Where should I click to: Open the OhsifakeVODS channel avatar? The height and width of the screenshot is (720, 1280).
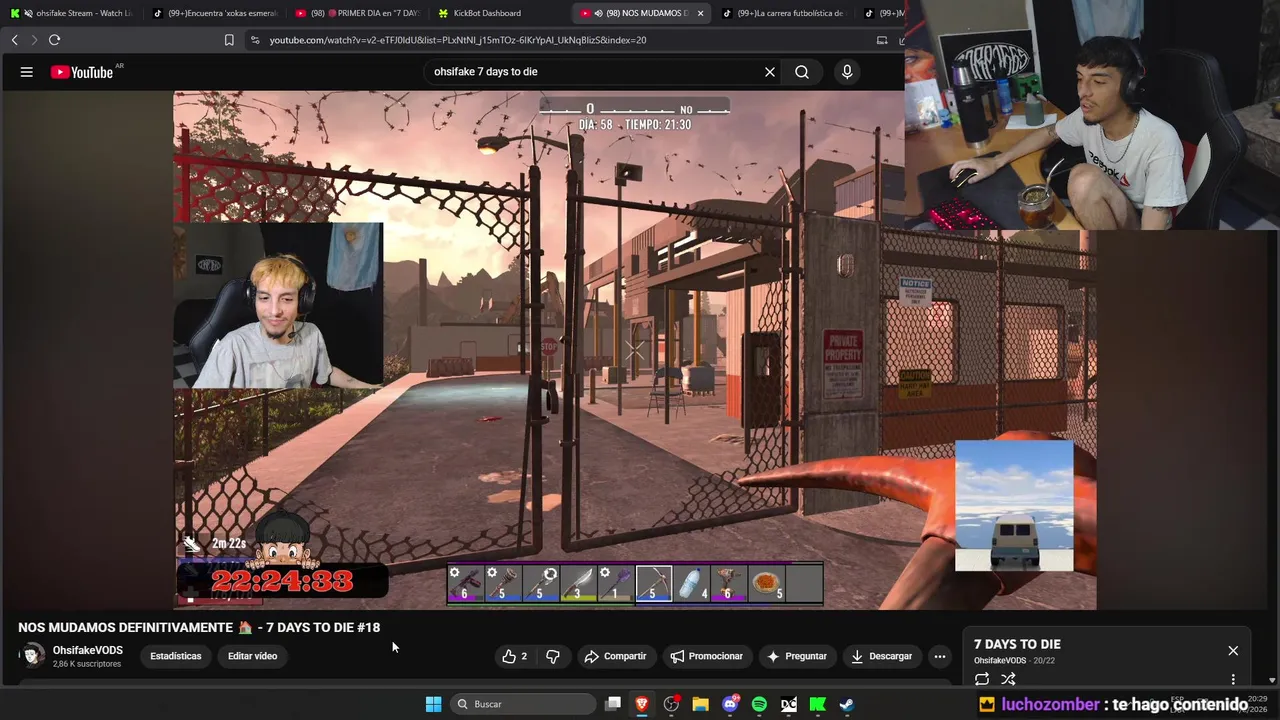tap(33, 656)
